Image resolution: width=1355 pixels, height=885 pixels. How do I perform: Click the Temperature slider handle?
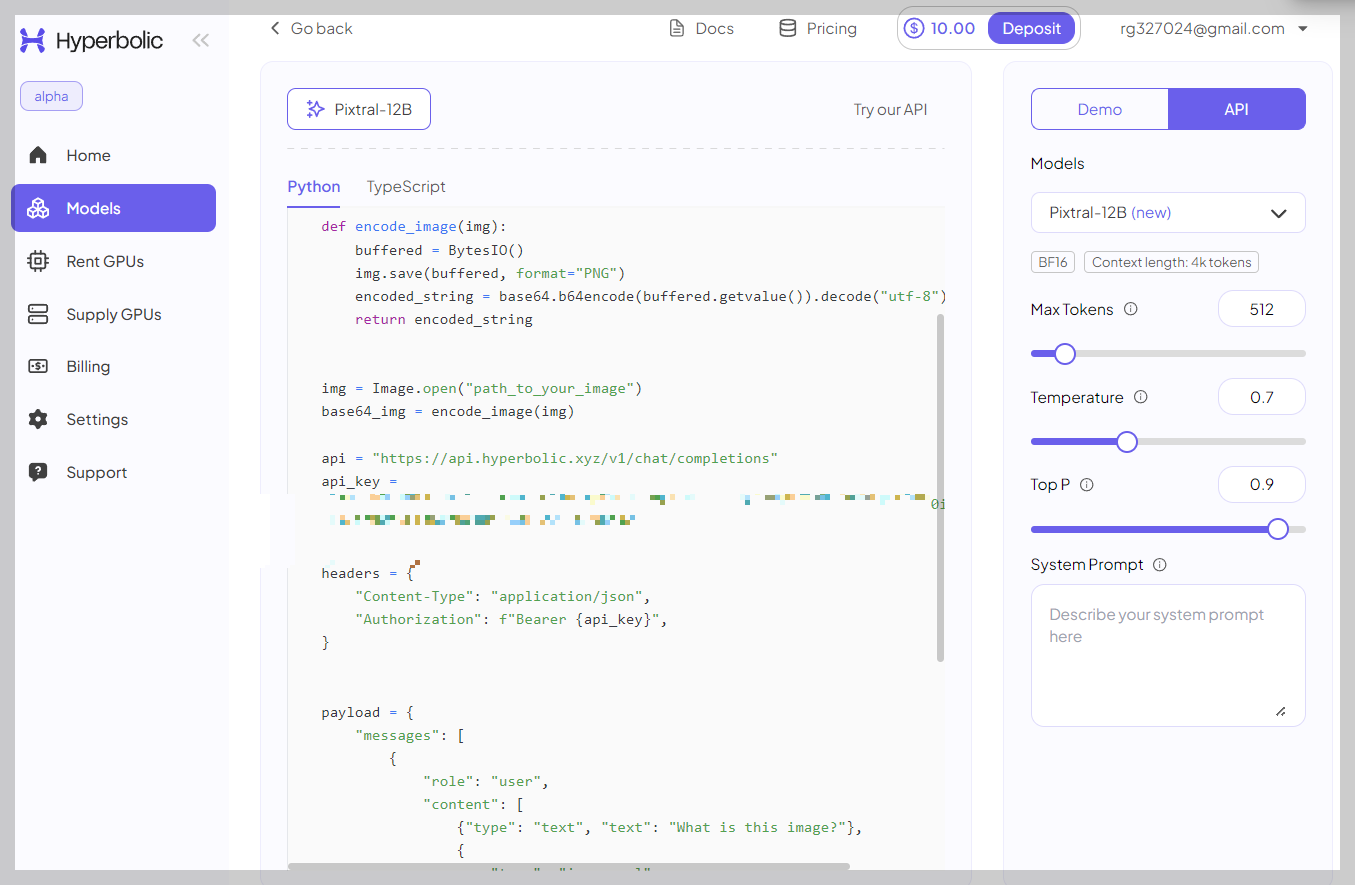pos(1127,442)
